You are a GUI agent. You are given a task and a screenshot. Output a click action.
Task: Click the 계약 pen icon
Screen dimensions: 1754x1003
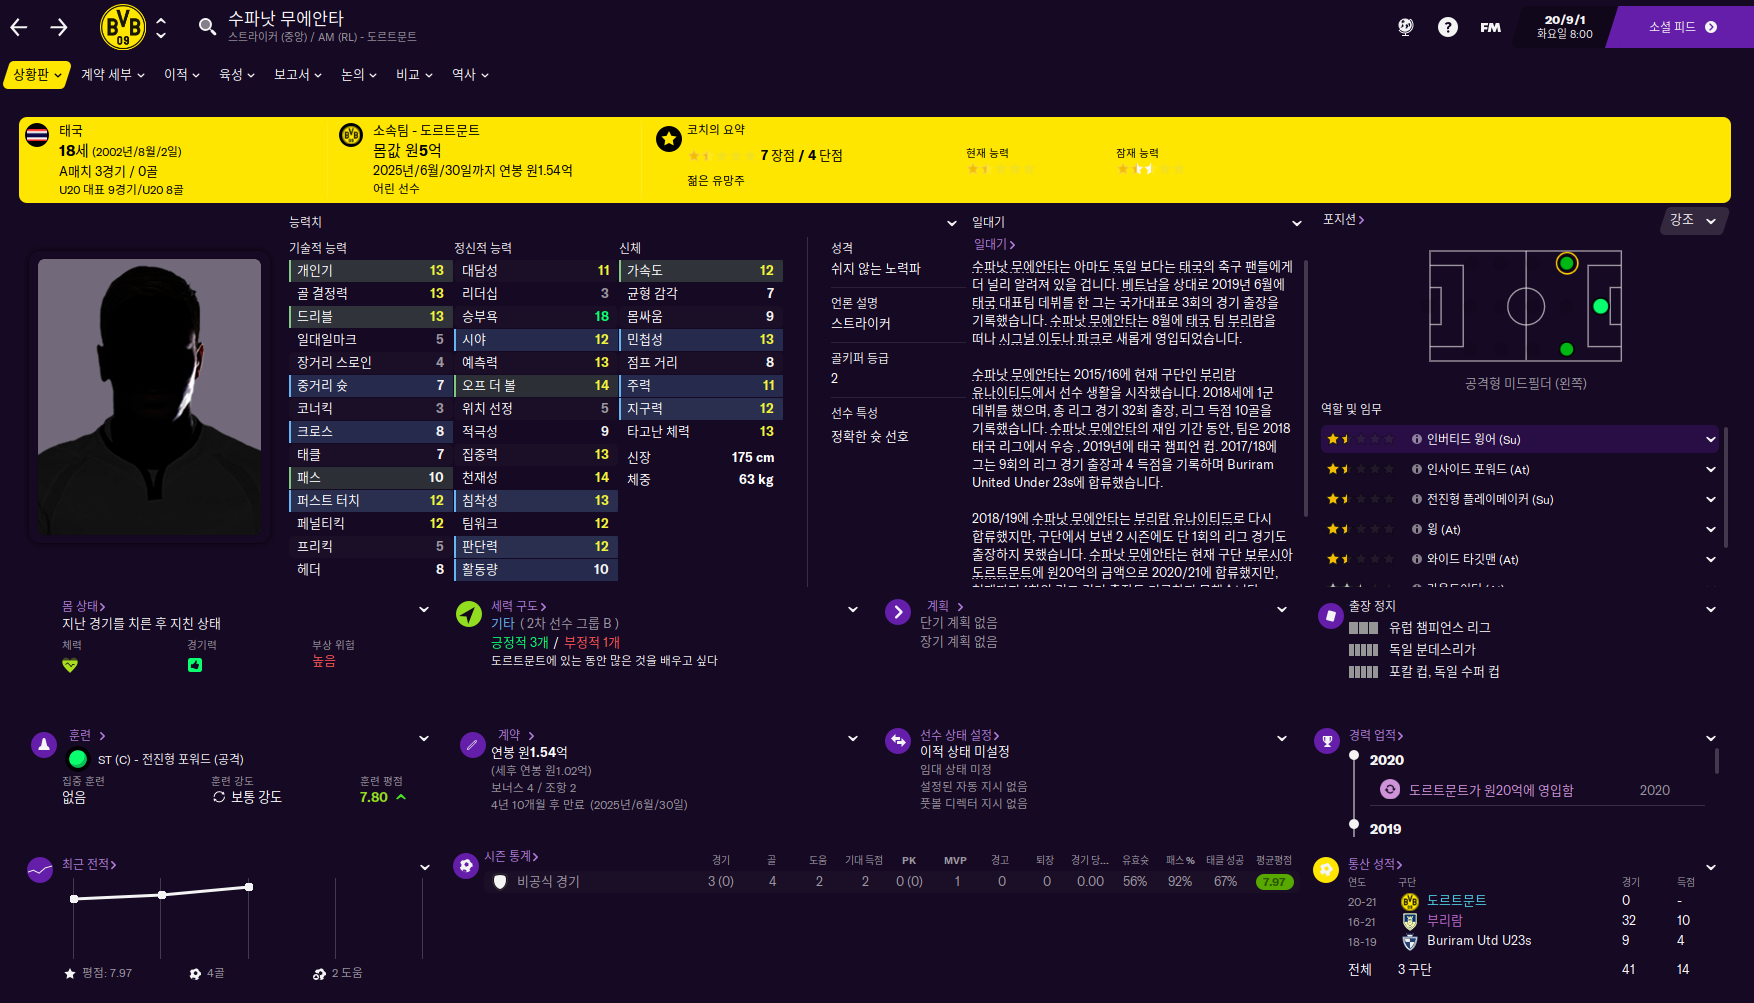472,744
